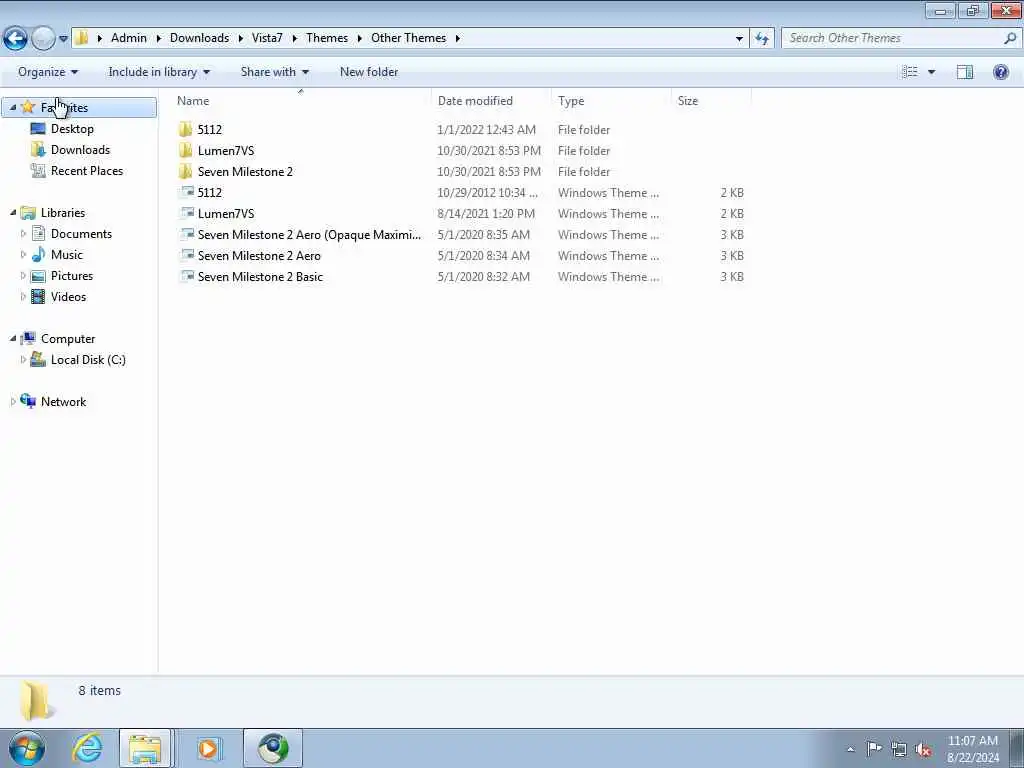Open Recent Places in Favorites
Image resolution: width=1024 pixels, height=768 pixels.
[x=87, y=170]
